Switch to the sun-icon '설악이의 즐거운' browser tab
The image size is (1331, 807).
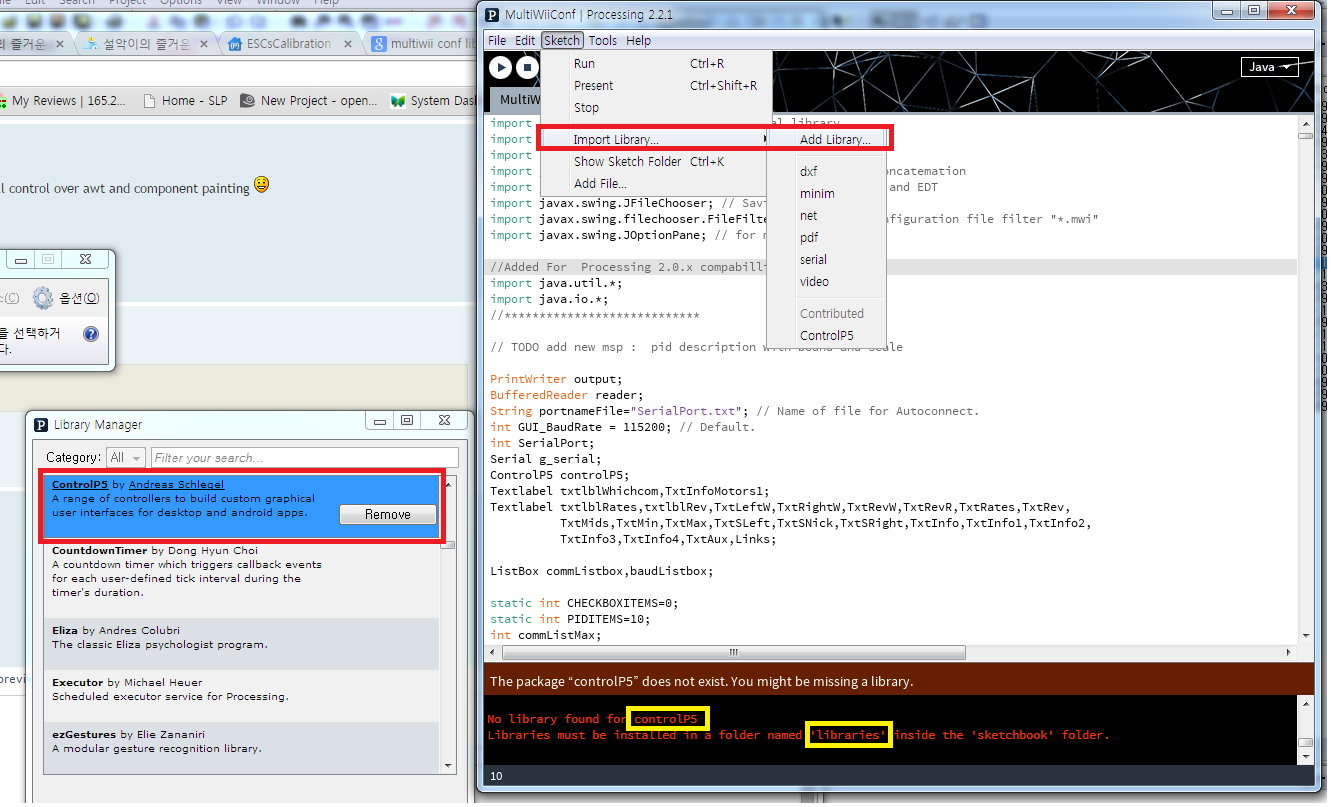click(147, 43)
